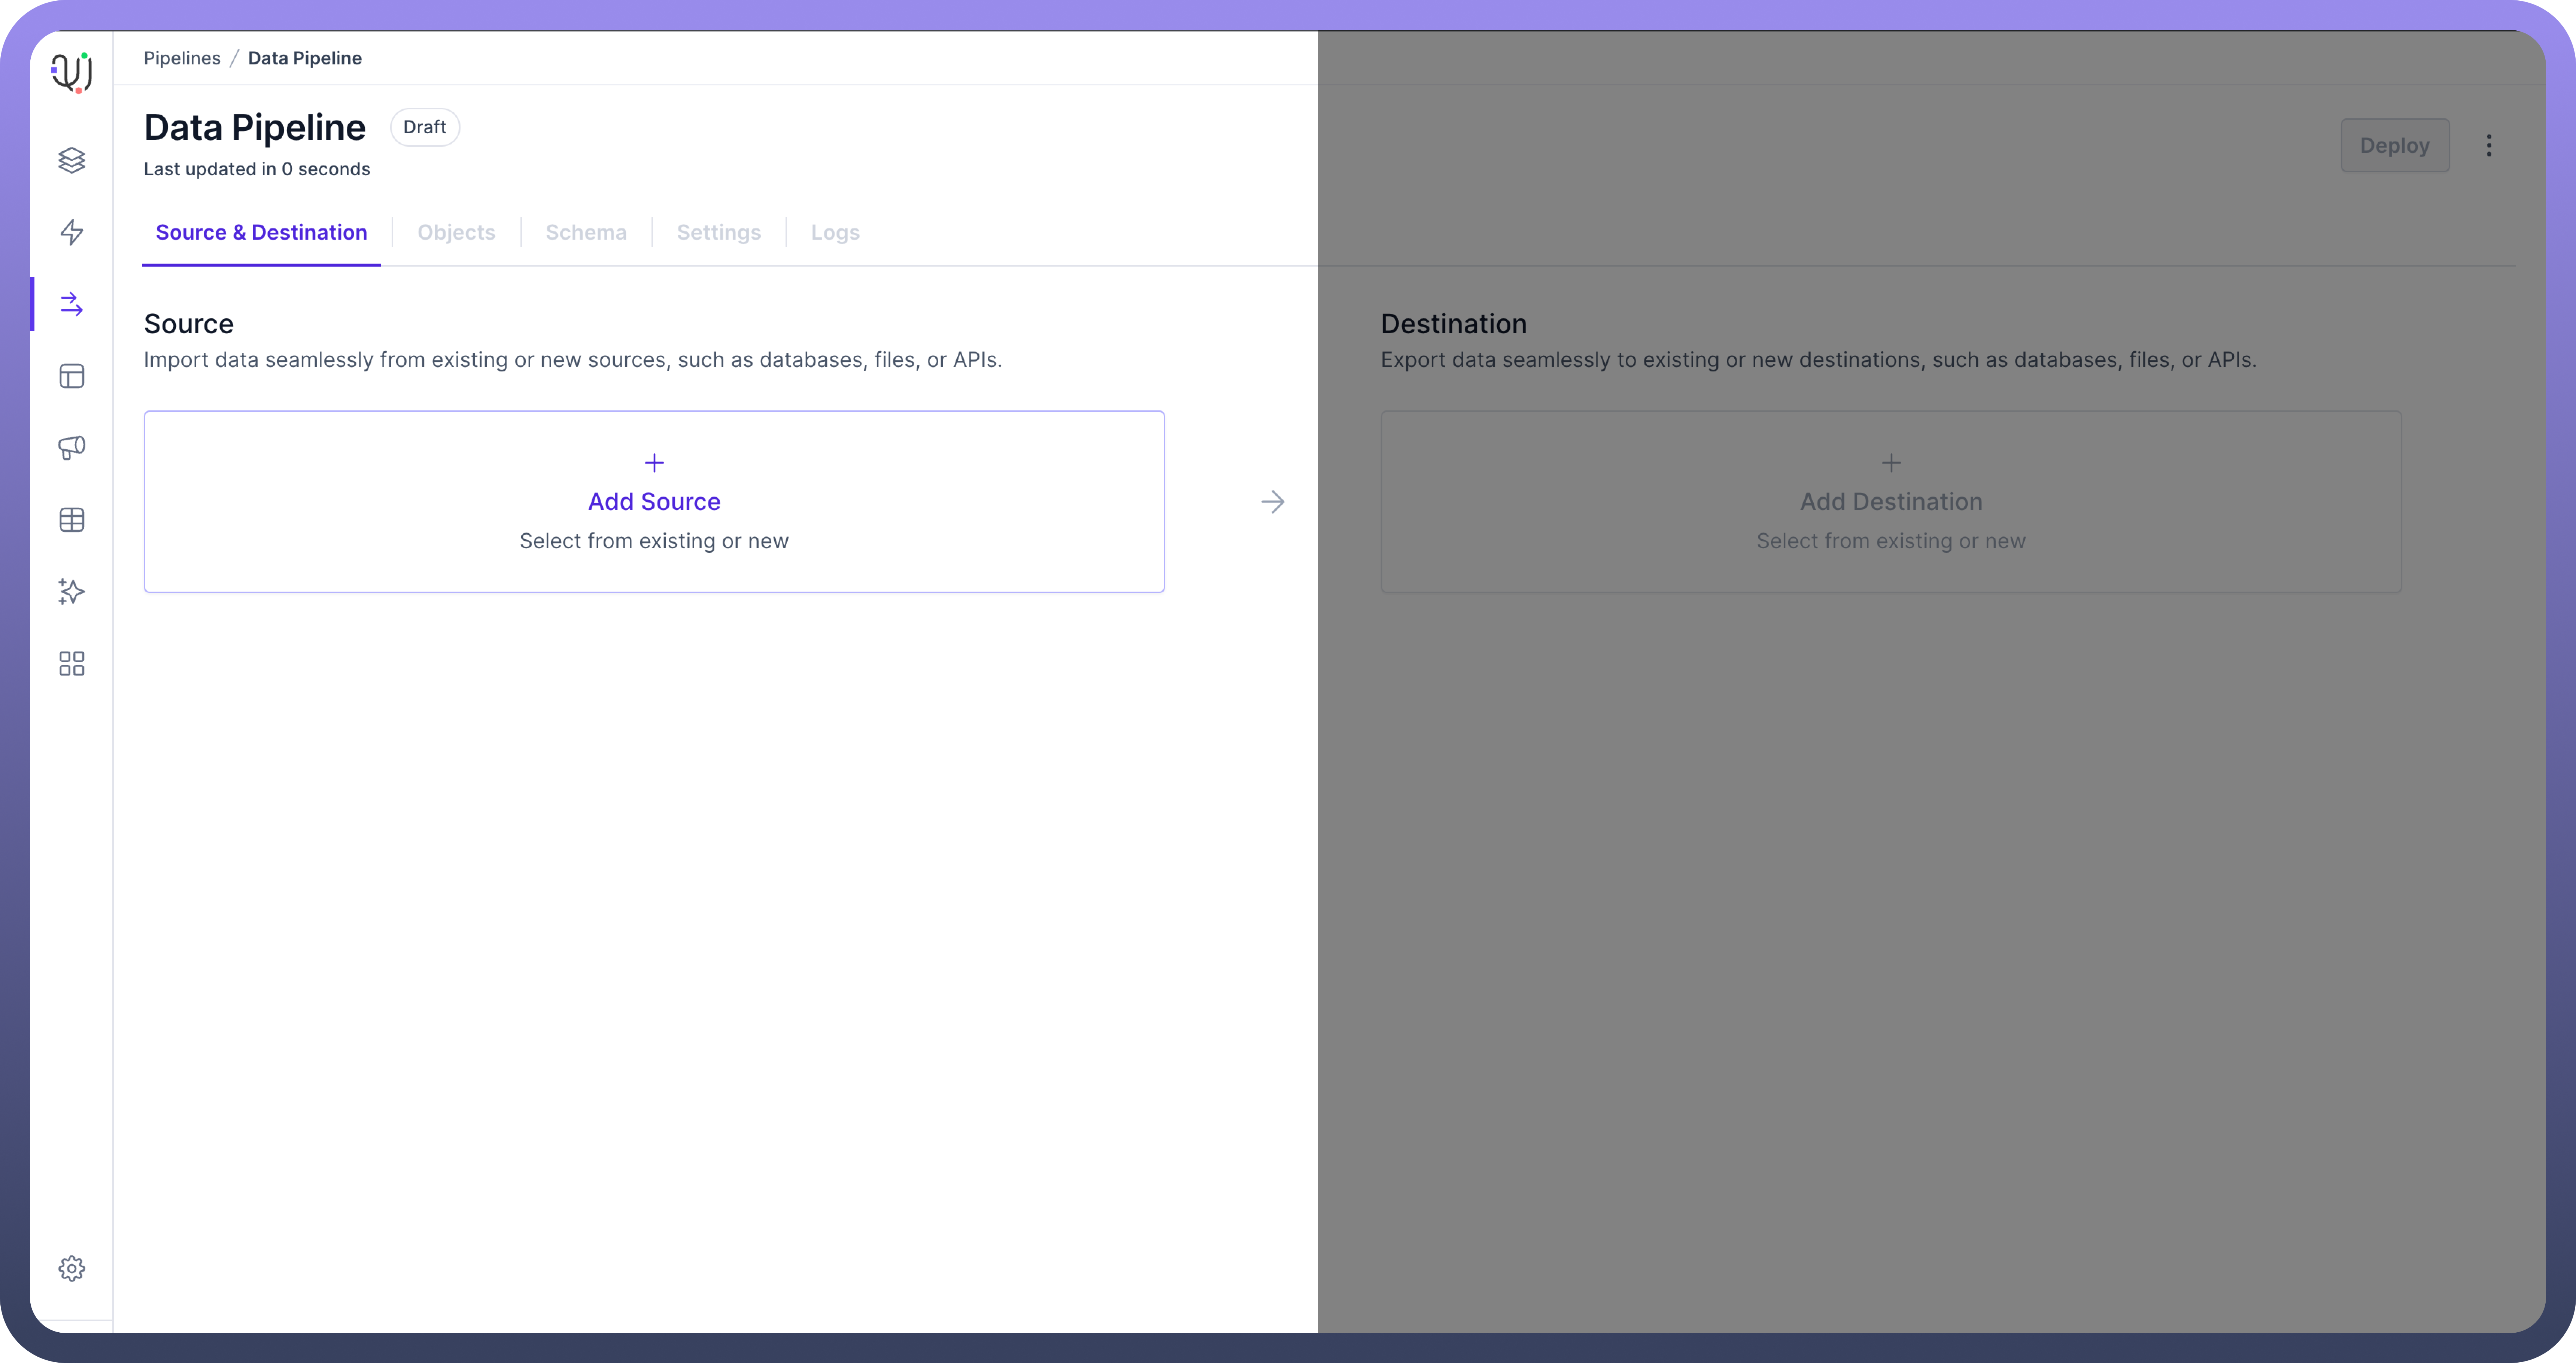Open the lightning bolt sidebar icon

click(x=71, y=232)
